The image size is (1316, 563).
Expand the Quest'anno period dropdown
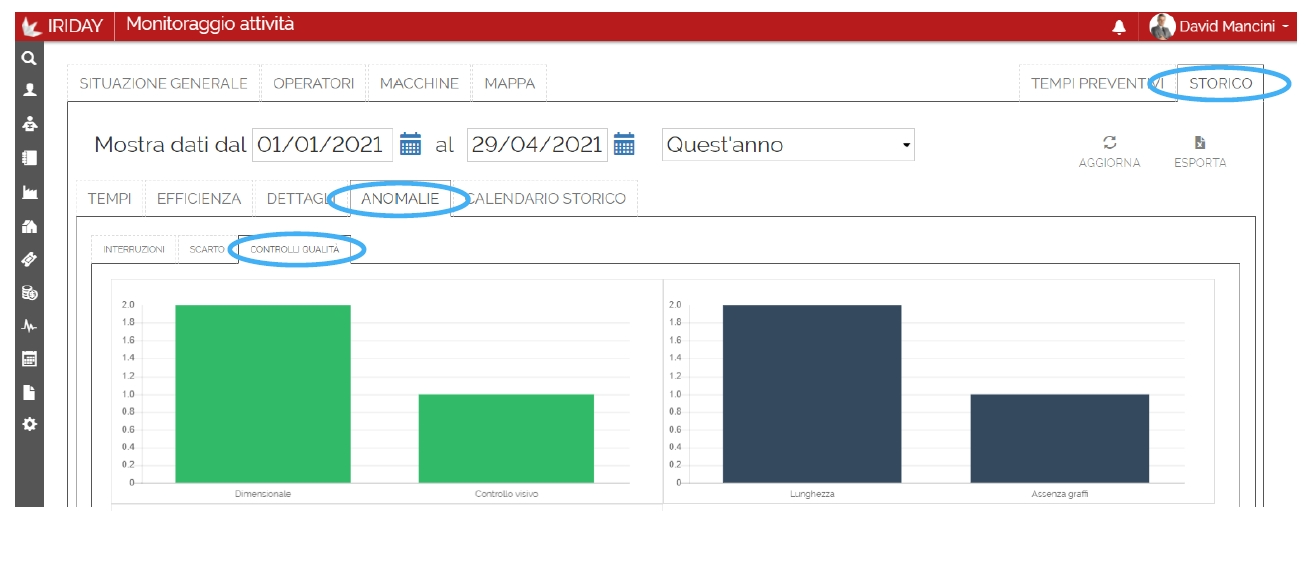tap(788, 145)
